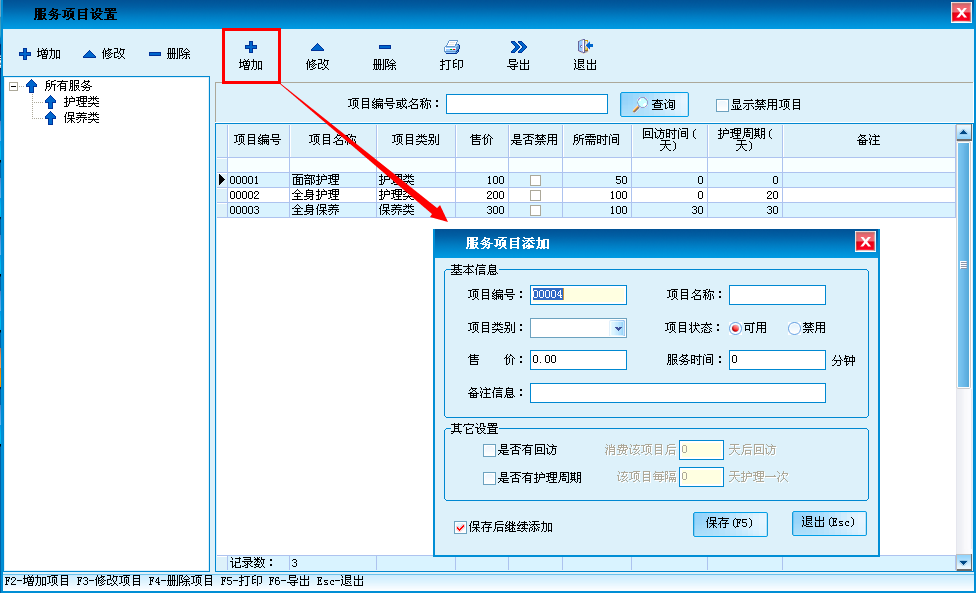The width and height of the screenshot is (976, 593).
Task: Click the 打印 printer icon
Action: (x=451, y=47)
